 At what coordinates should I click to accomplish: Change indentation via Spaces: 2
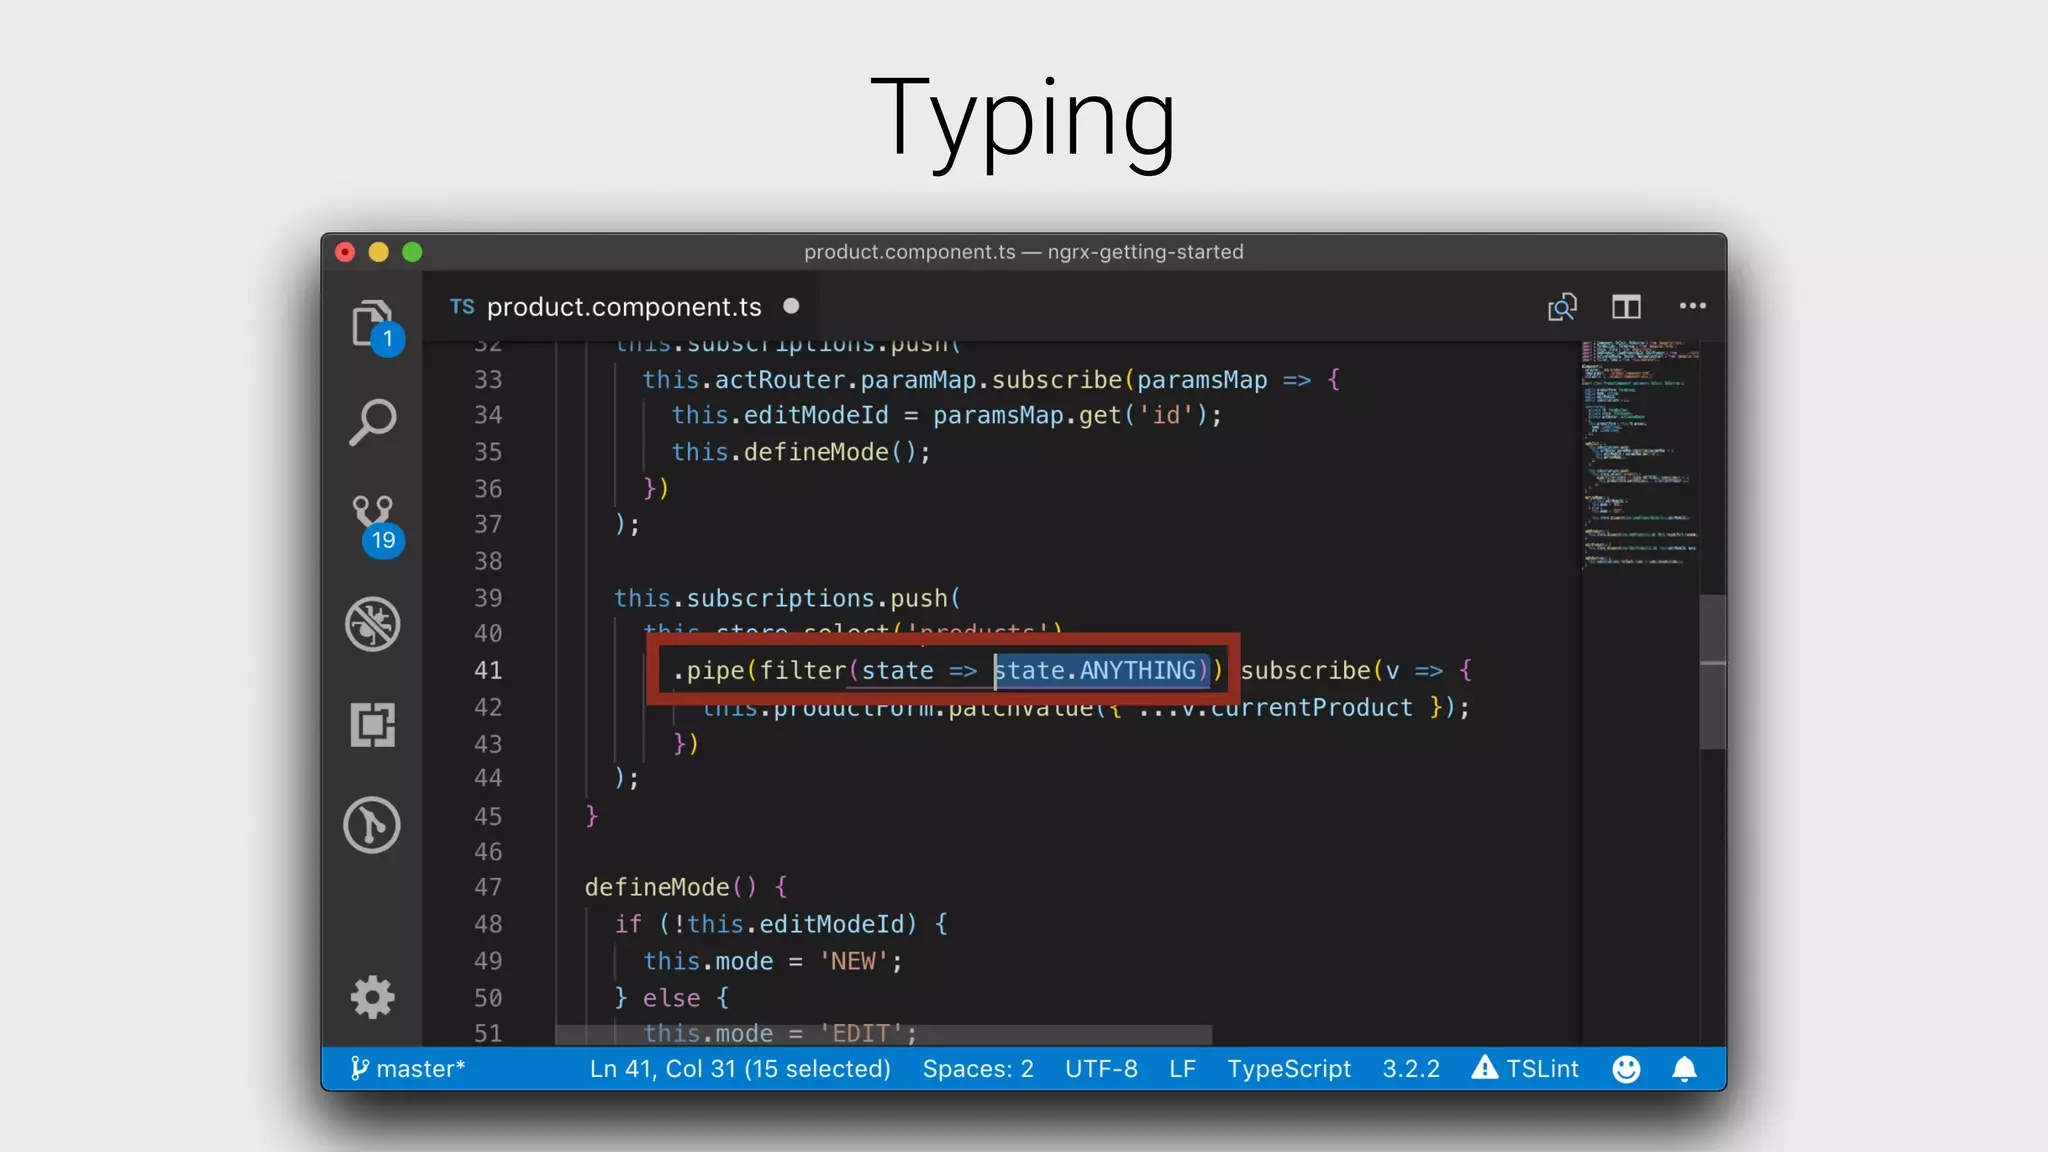click(978, 1069)
